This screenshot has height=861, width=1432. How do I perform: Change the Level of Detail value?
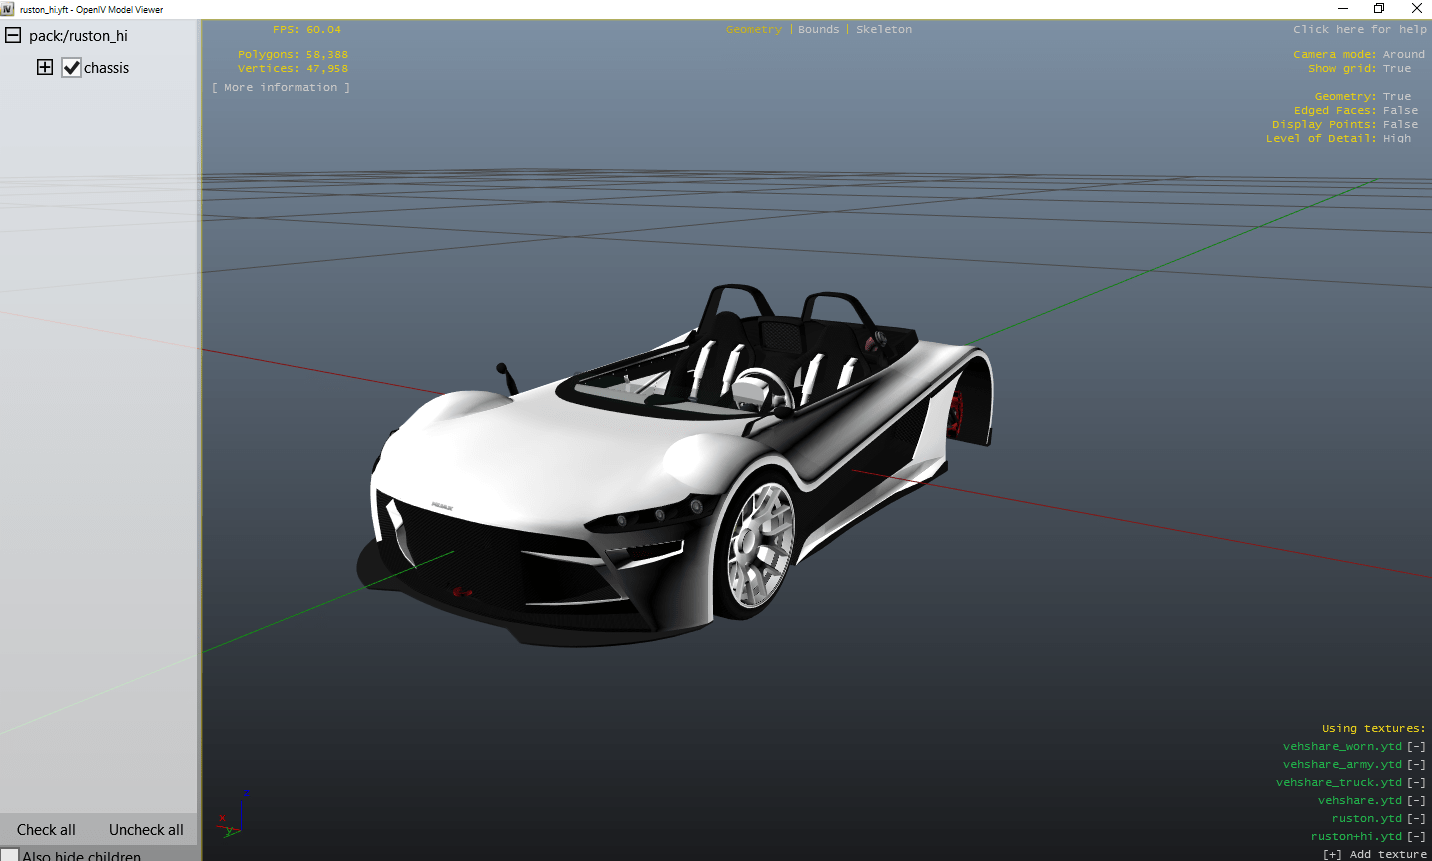tap(1397, 139)
